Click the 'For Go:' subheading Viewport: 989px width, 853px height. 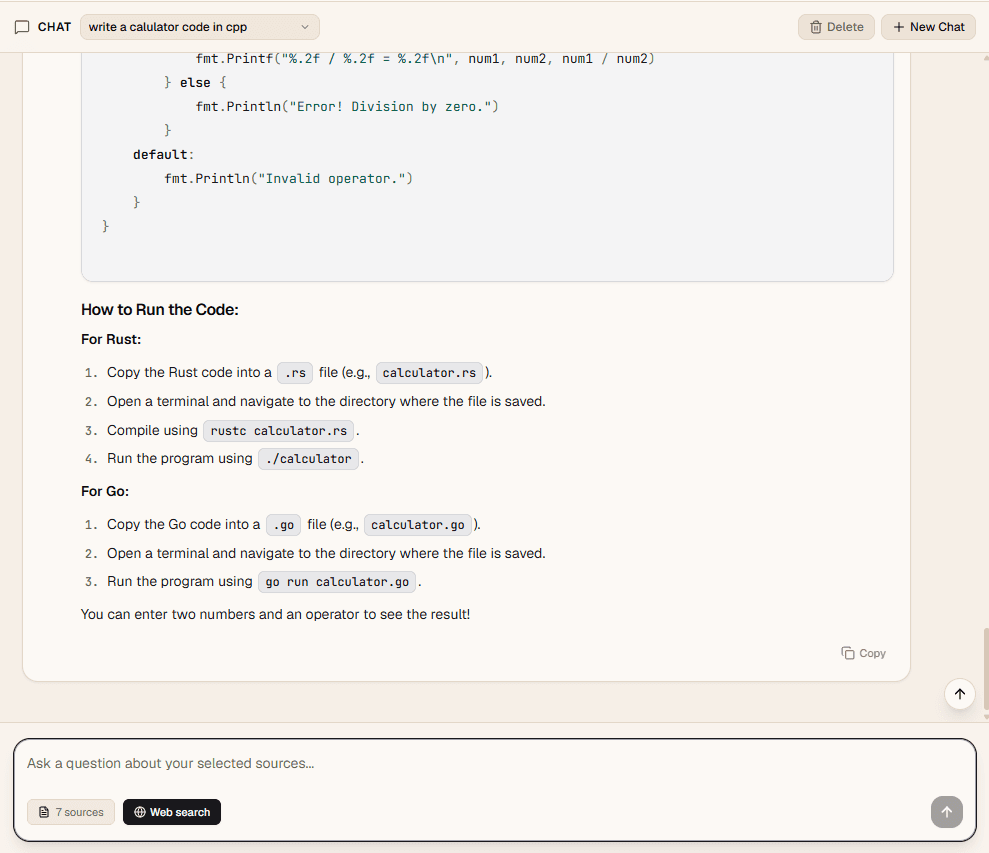[x=105, y=491]
